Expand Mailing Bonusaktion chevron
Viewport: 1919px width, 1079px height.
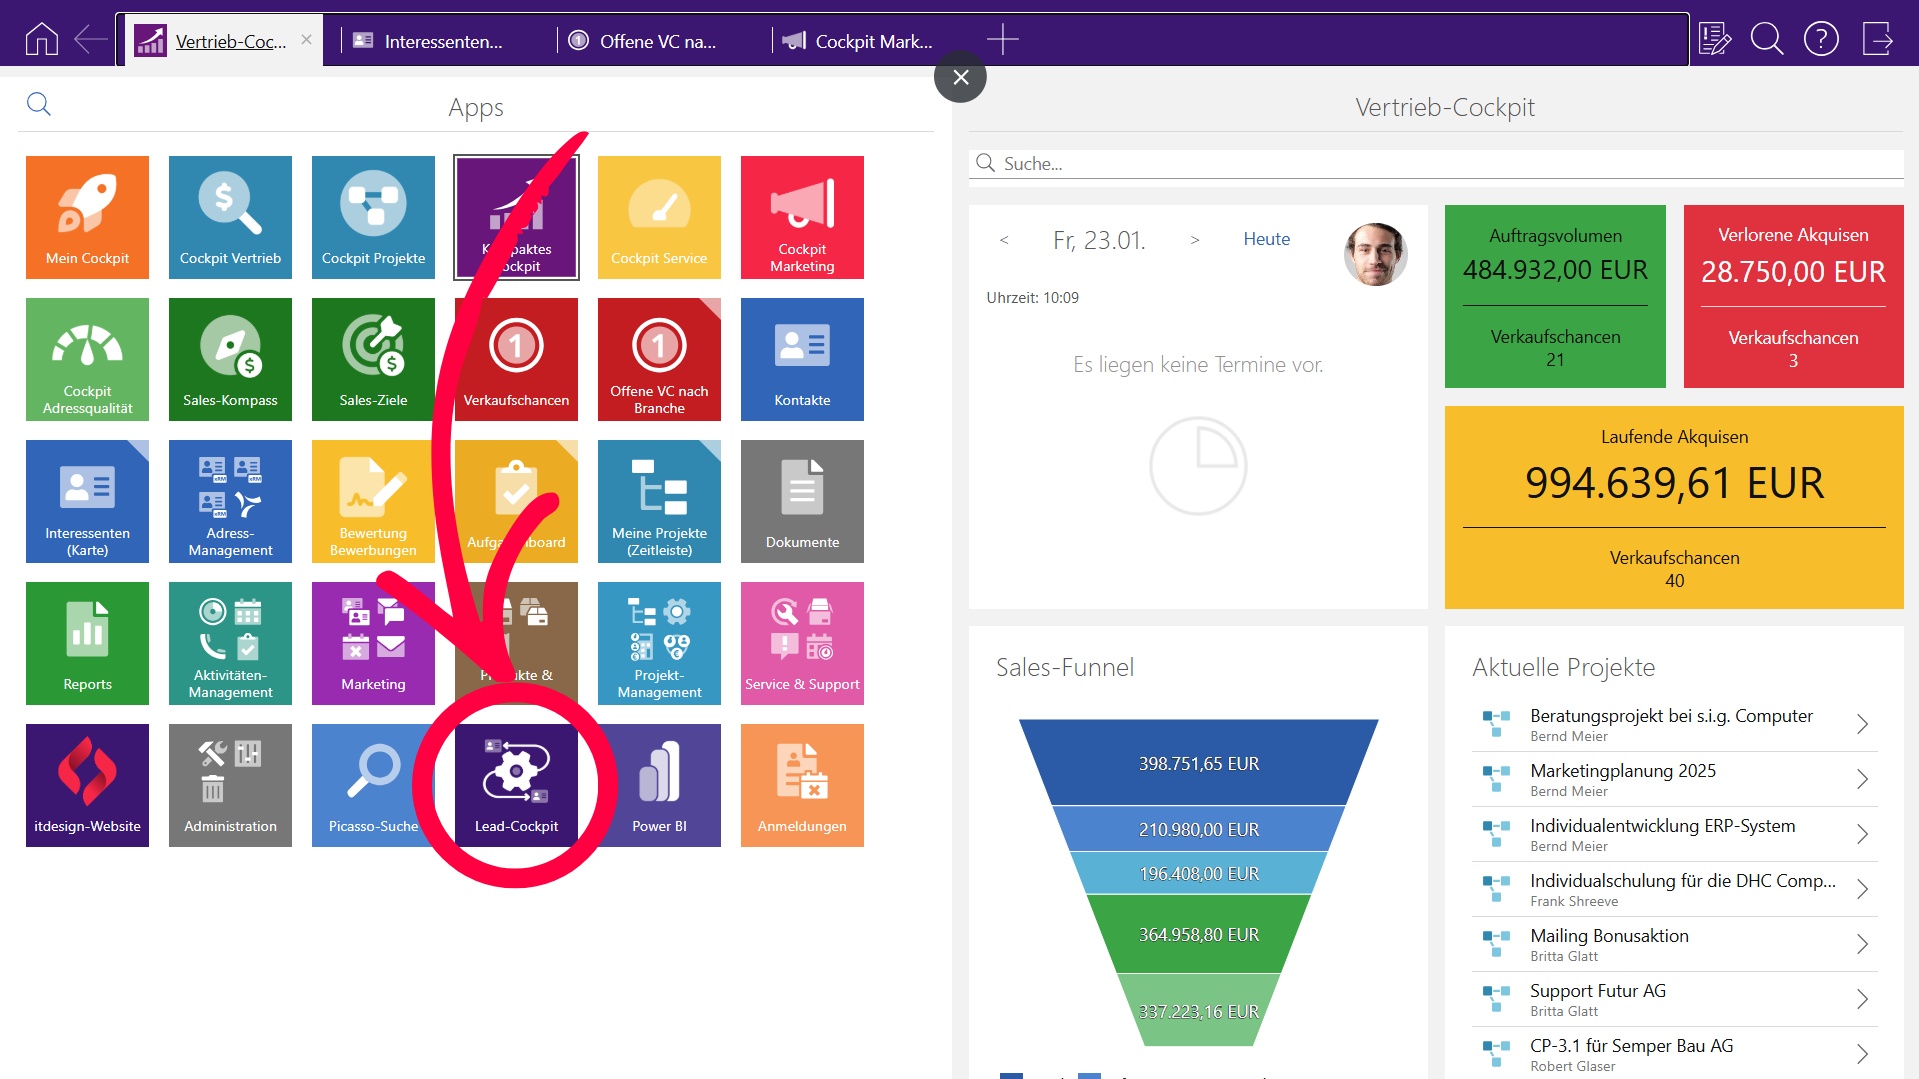click(1862, 944)
